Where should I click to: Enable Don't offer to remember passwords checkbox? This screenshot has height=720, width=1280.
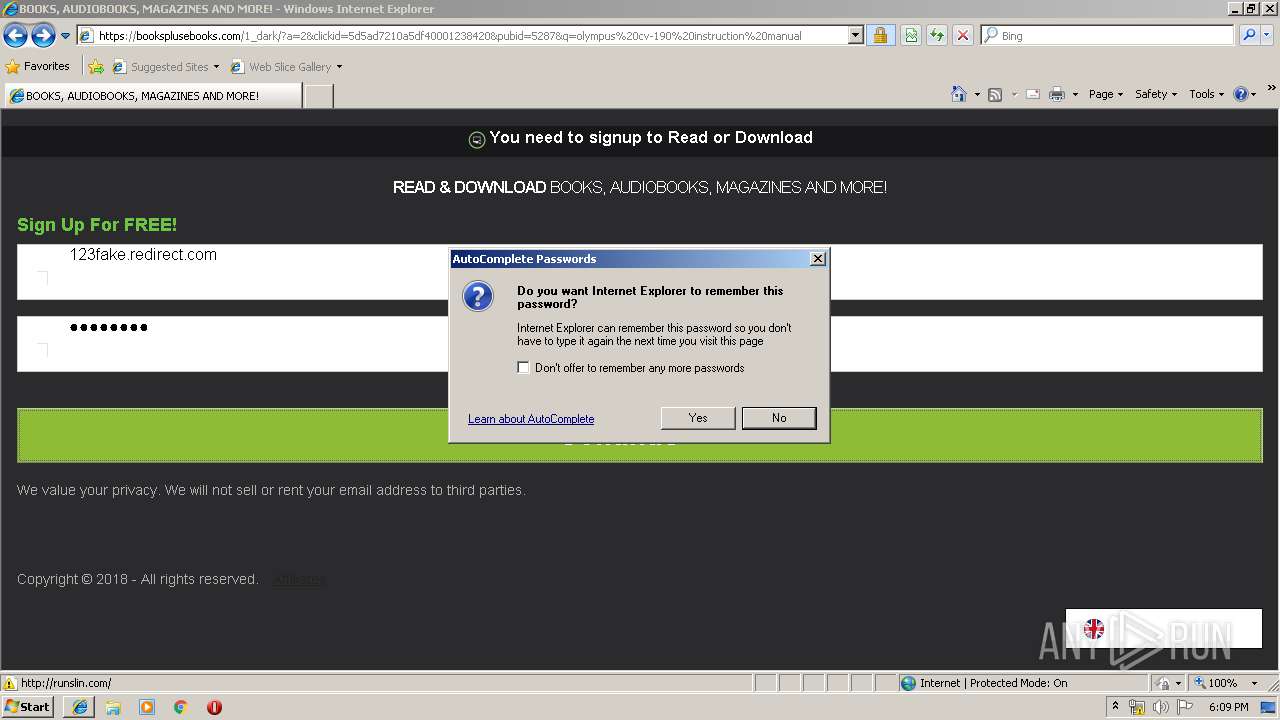[523, 368]
